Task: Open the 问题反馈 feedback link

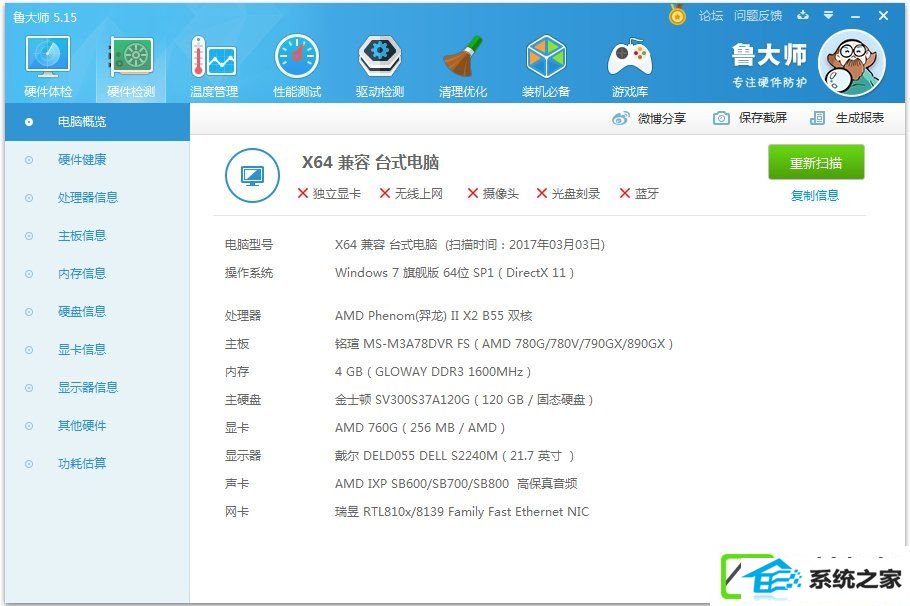Action: 758,16
